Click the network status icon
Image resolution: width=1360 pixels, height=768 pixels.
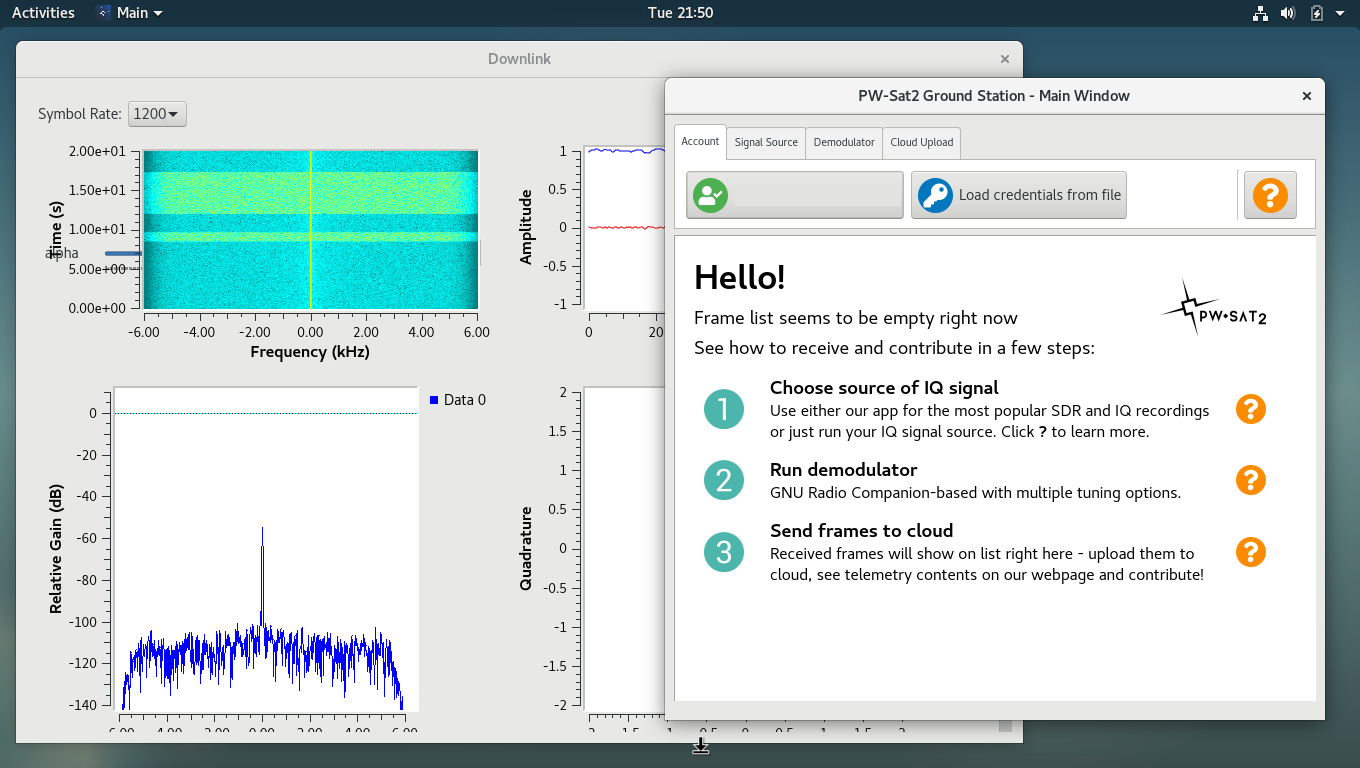coord(1260,13)
